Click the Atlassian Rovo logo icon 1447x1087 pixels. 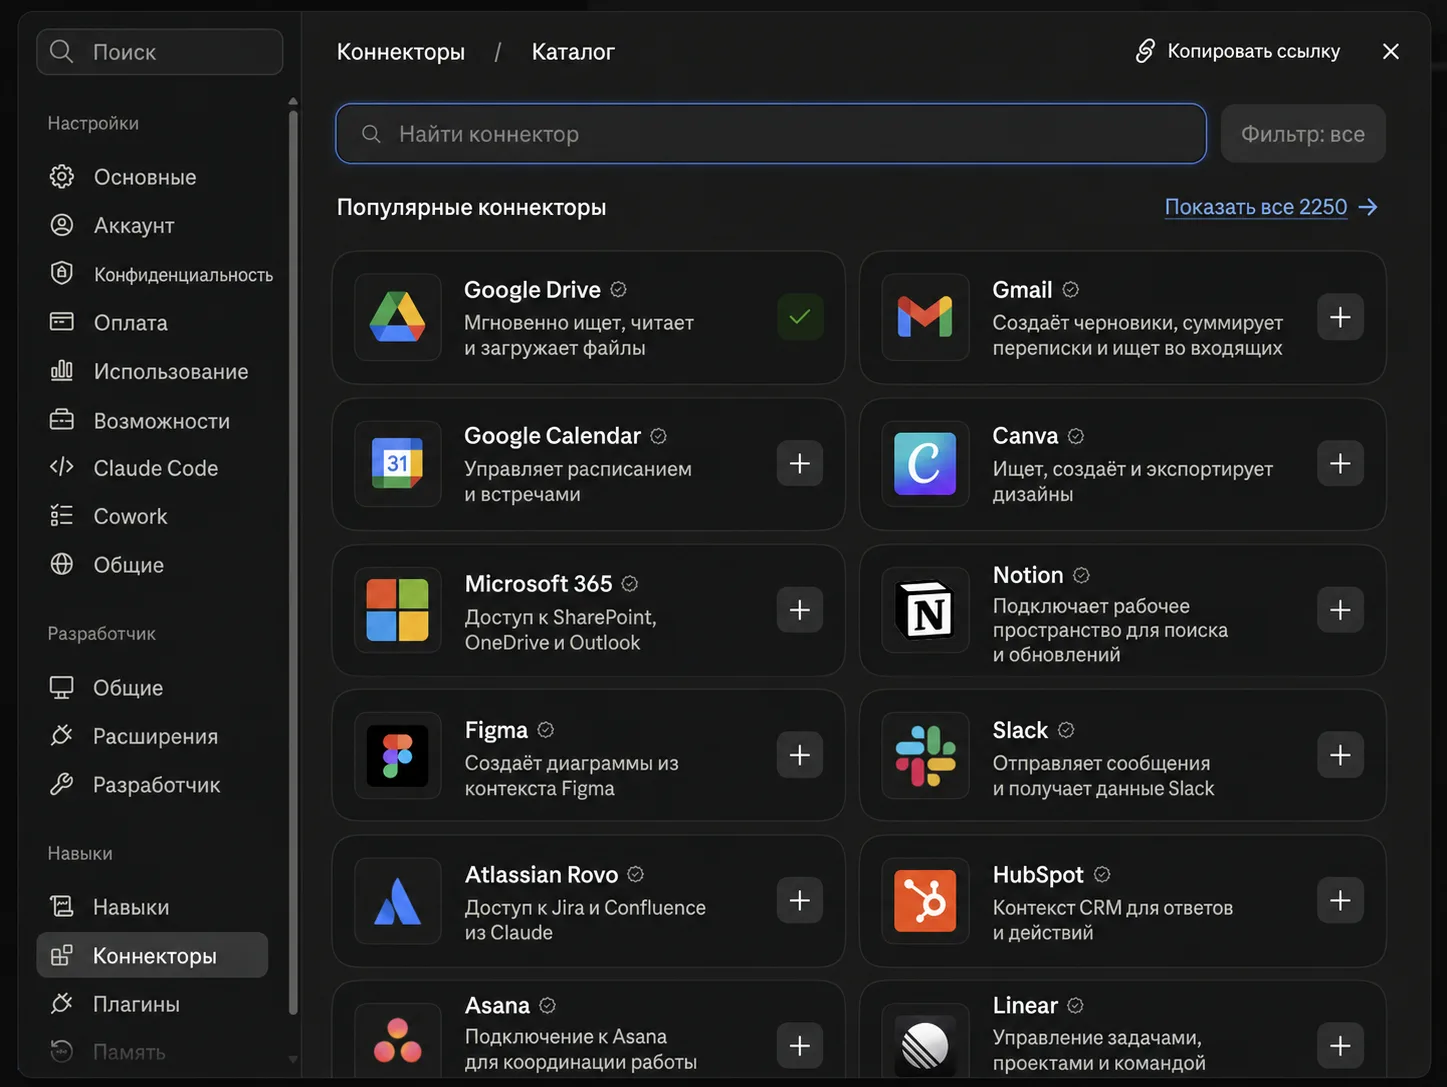pyautogui.click(x=398, y=900)
